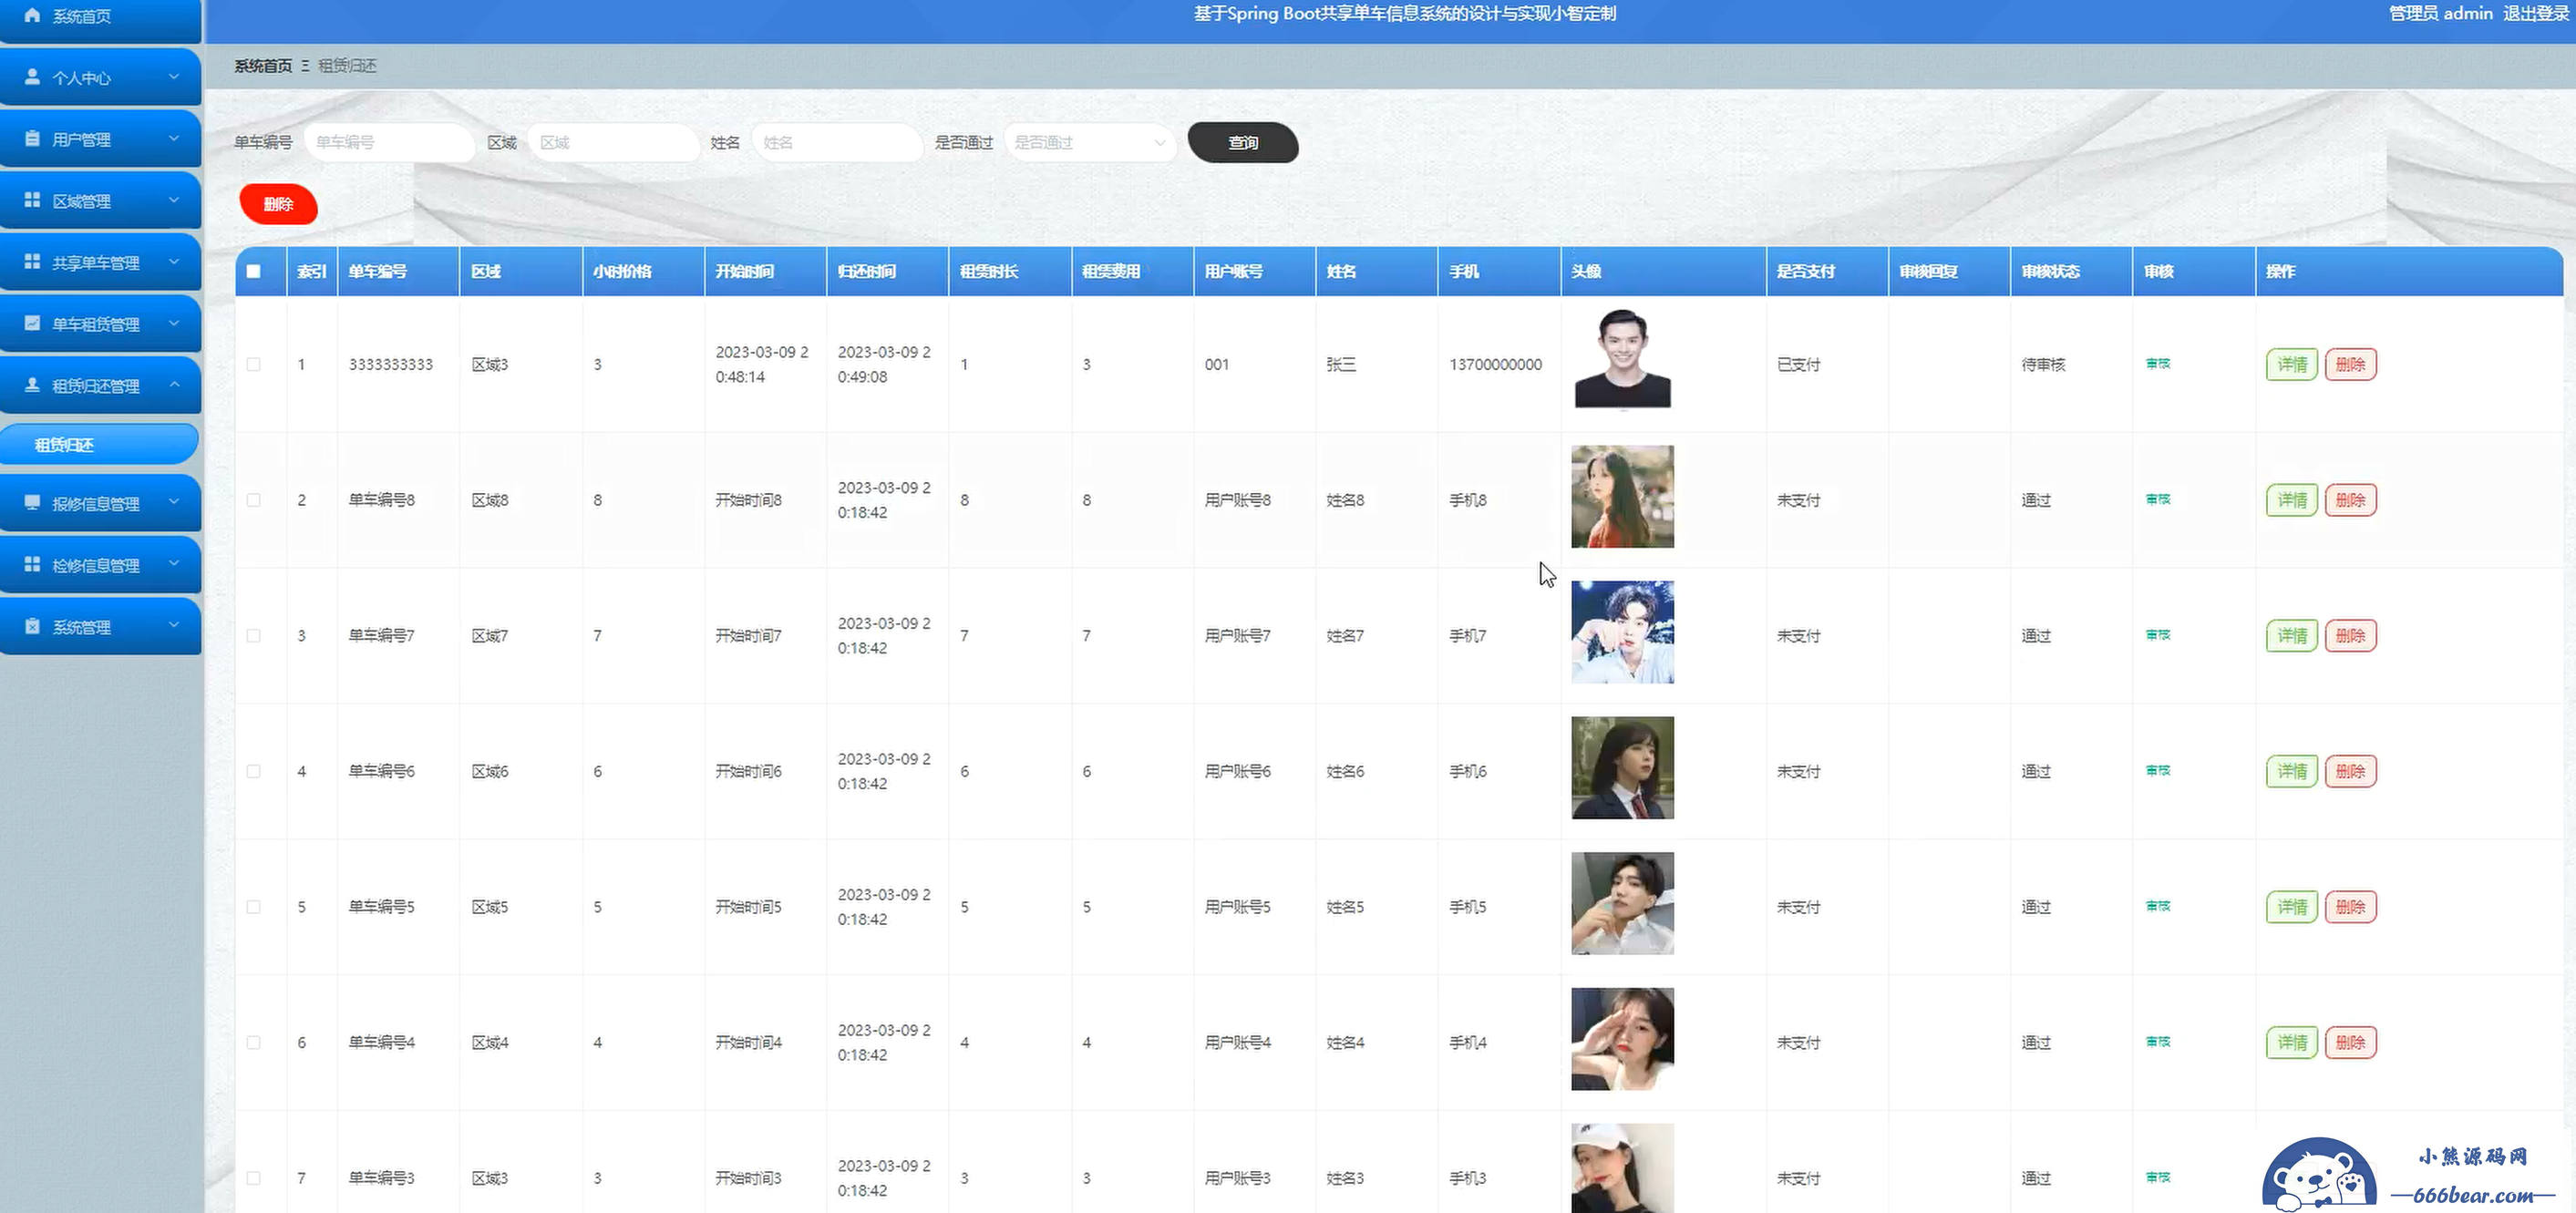Click 审核 icon in 单车编号8 row
This screenshot has height=1213, width=2576.
2158,499
